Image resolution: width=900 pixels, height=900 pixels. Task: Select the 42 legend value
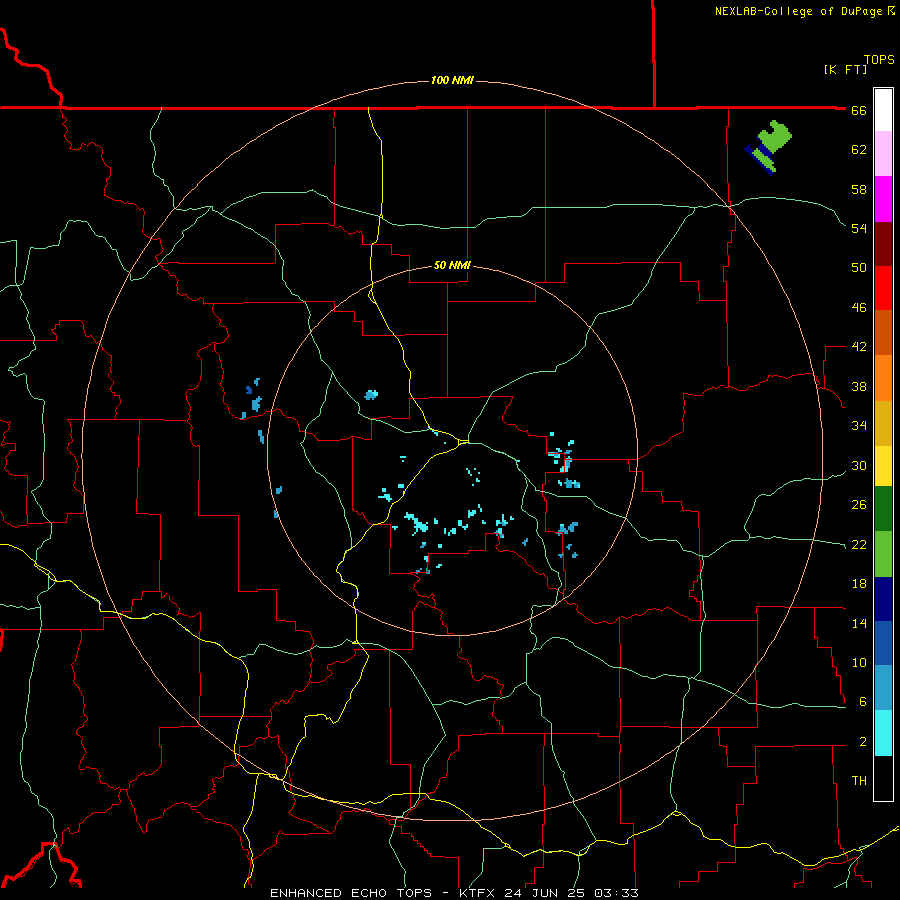click(x=859, y=347)
